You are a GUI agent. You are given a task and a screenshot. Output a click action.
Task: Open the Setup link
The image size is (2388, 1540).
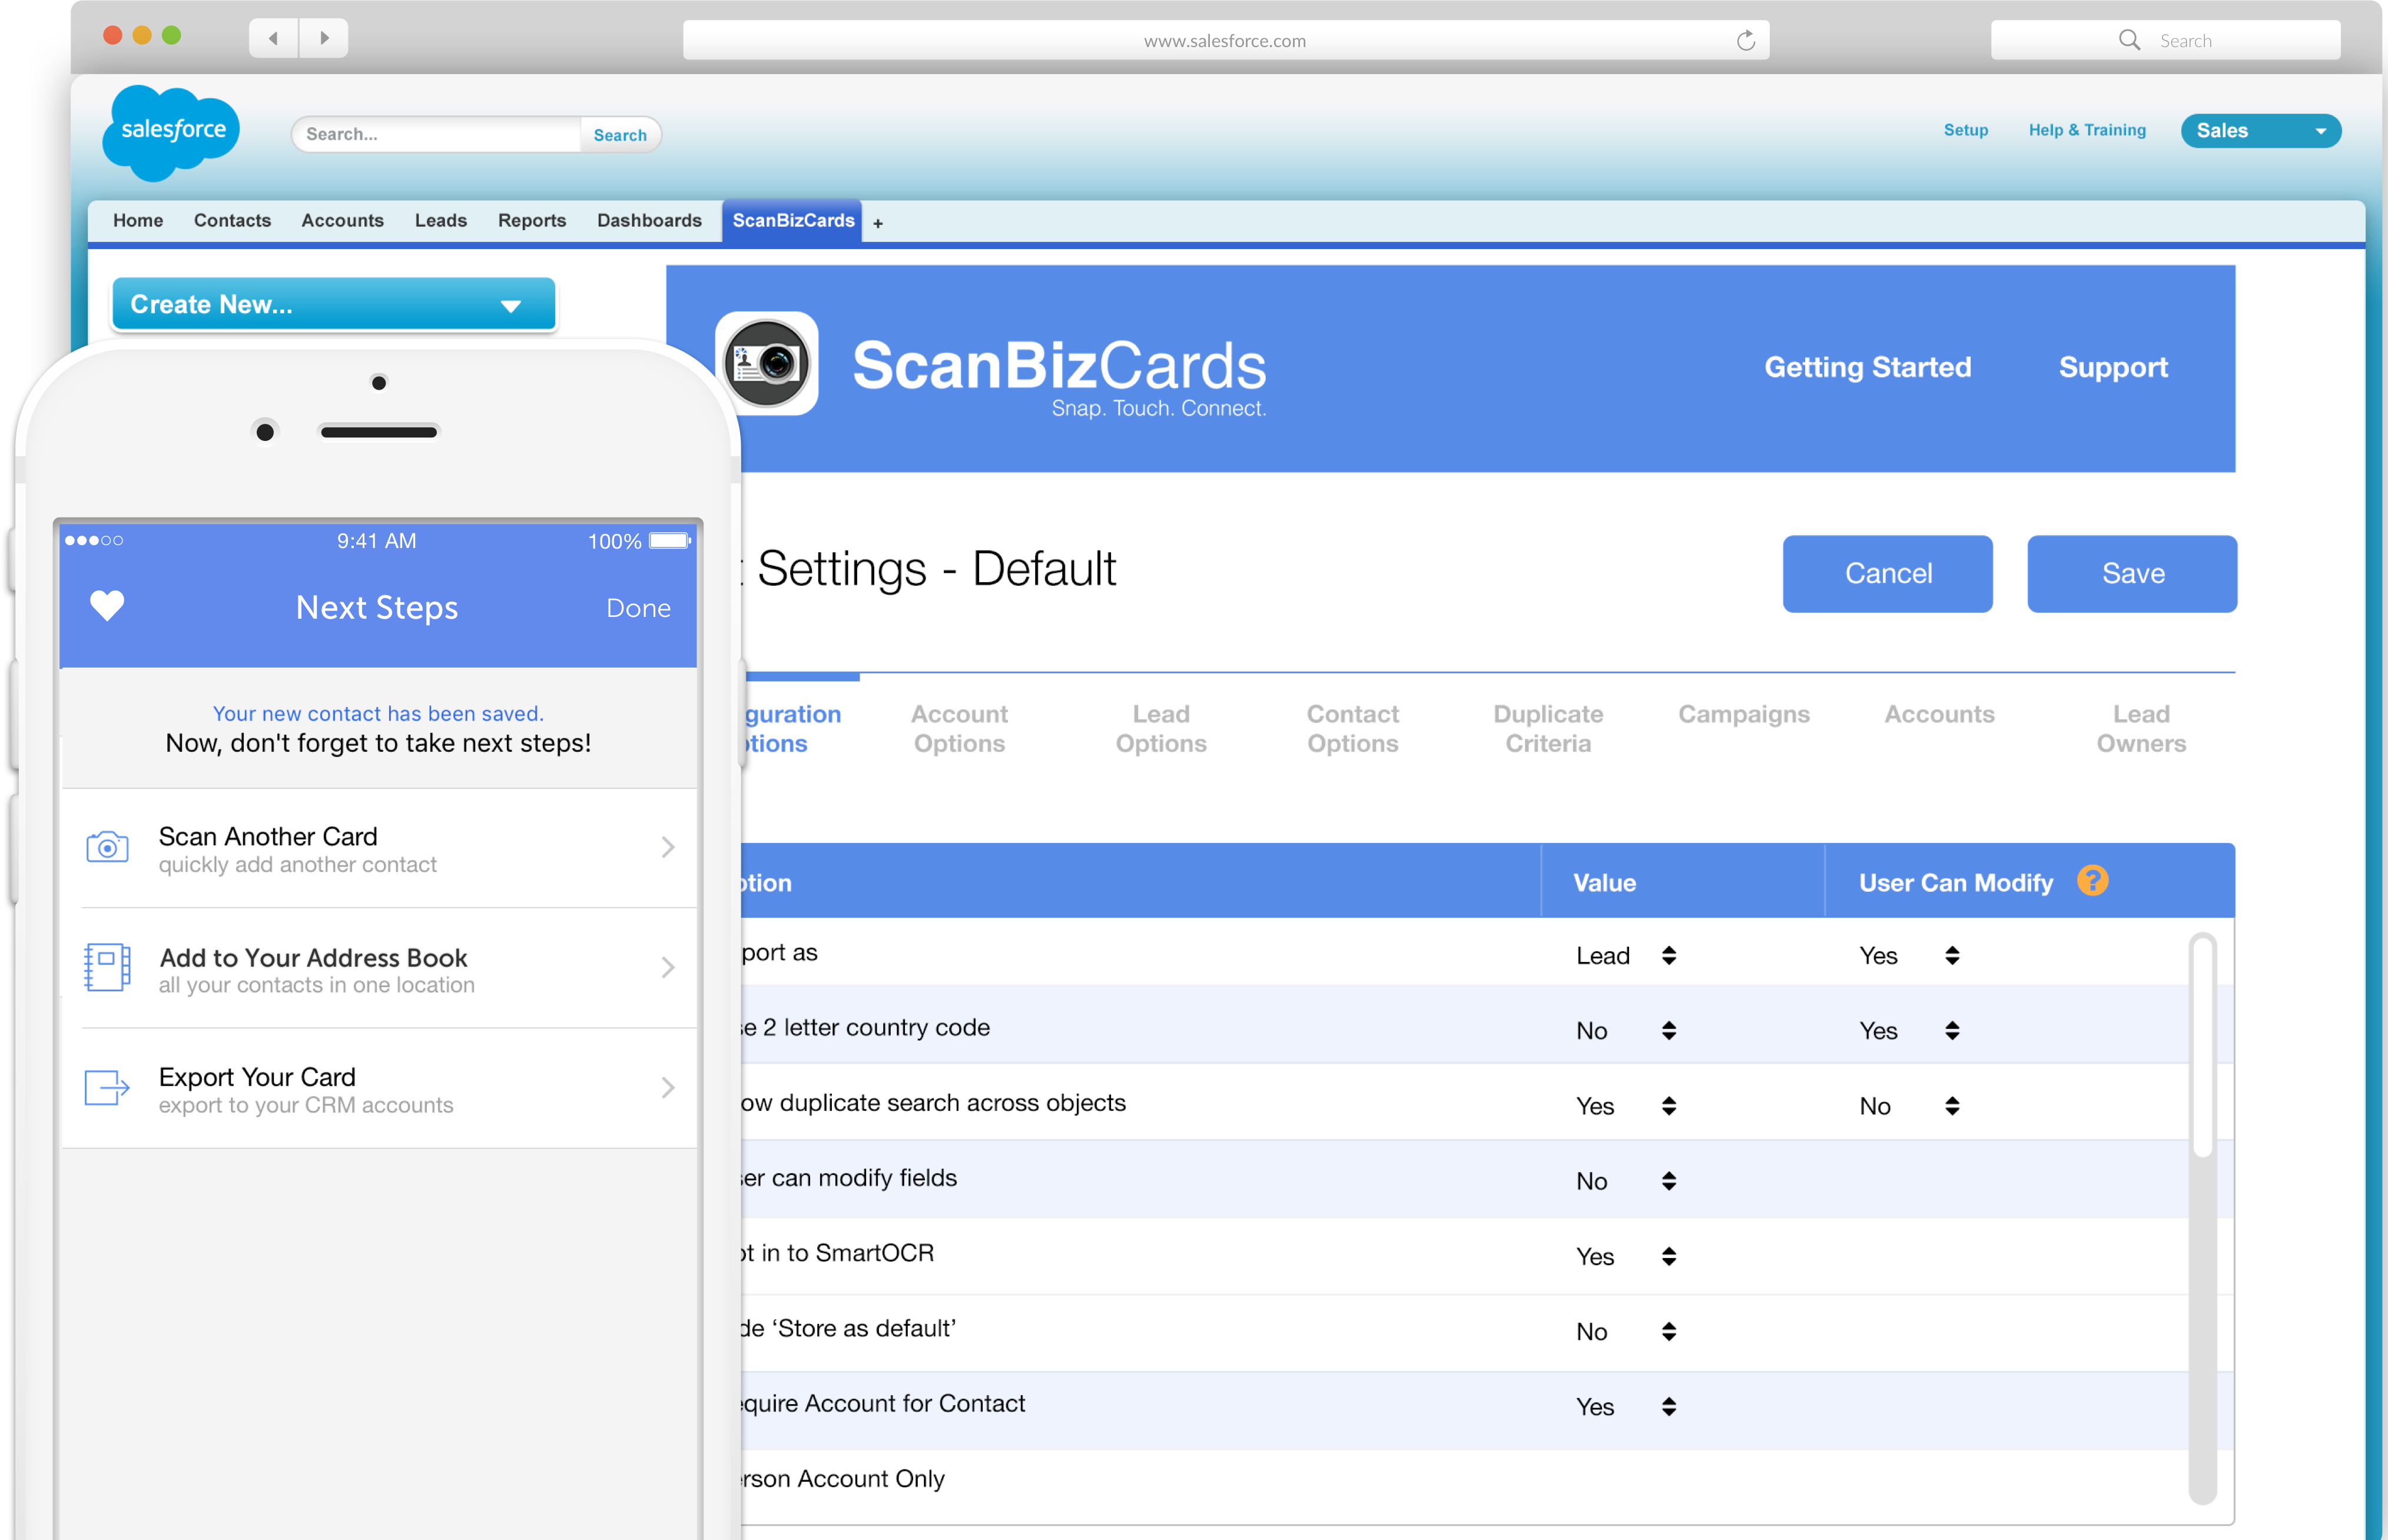tap(1965, 130)
